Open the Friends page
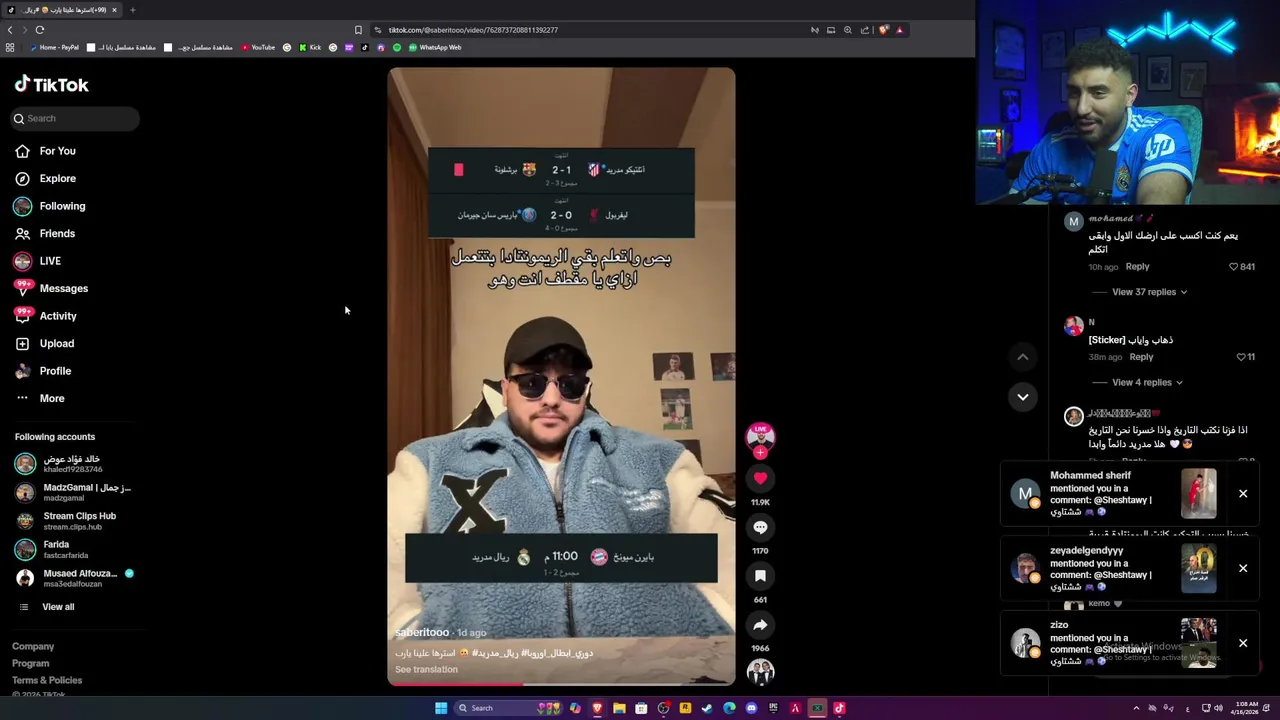The height and width of the screenshot is (720, 1280). click(45, 233)
